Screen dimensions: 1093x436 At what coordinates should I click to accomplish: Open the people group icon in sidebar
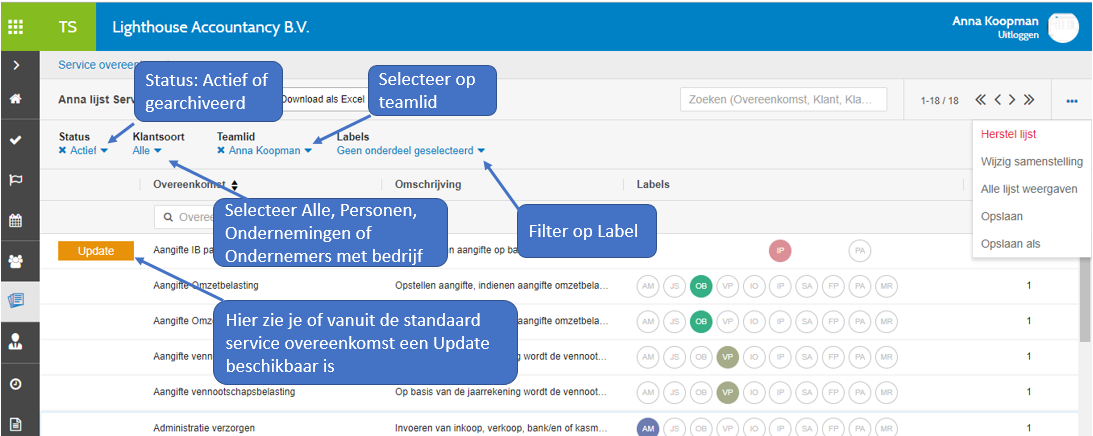[16, 261]
